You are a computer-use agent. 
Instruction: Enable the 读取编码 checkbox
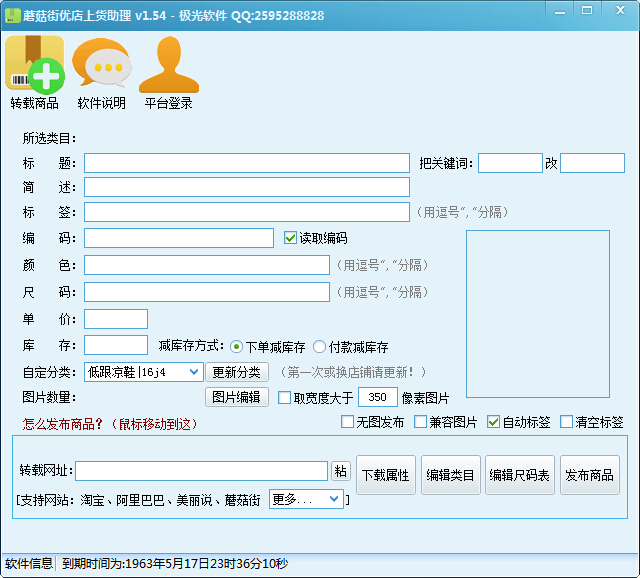(291, 238)
